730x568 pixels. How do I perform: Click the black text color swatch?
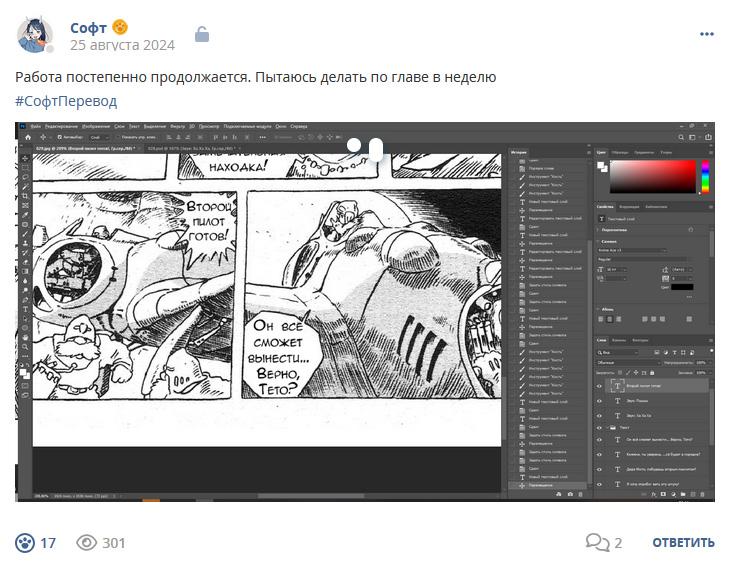682,287
